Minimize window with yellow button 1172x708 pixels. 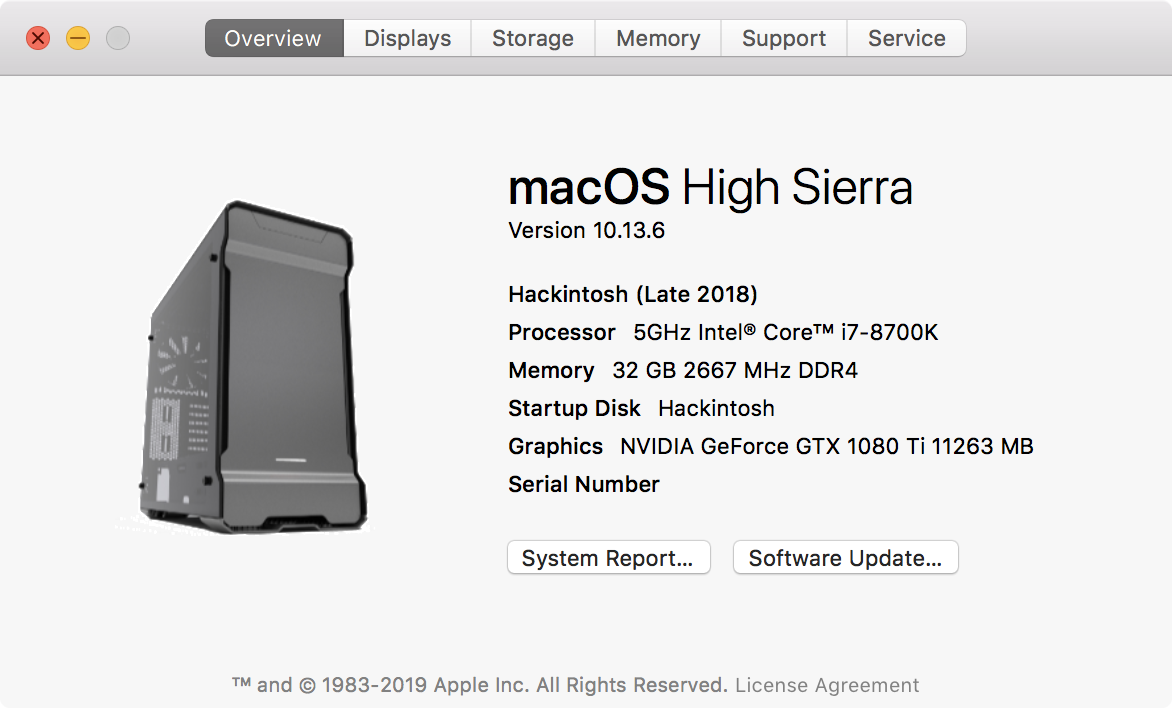(x=78, y=38)
